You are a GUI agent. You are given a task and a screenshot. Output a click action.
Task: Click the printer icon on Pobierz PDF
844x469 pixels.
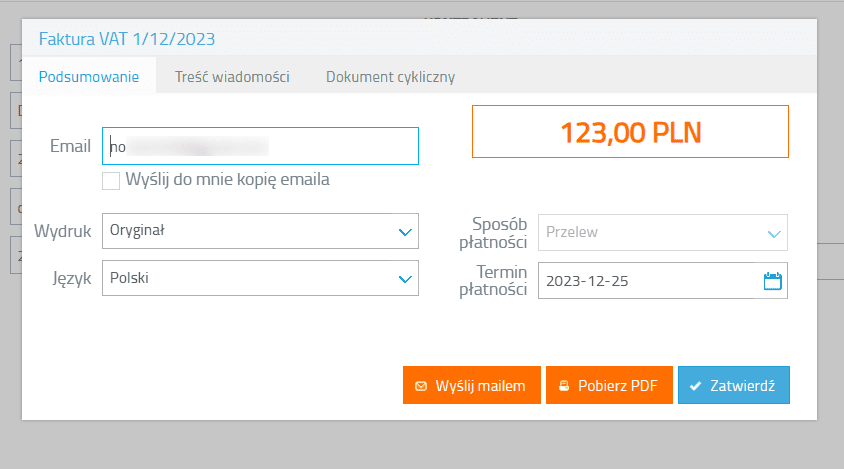coord(563,385)
